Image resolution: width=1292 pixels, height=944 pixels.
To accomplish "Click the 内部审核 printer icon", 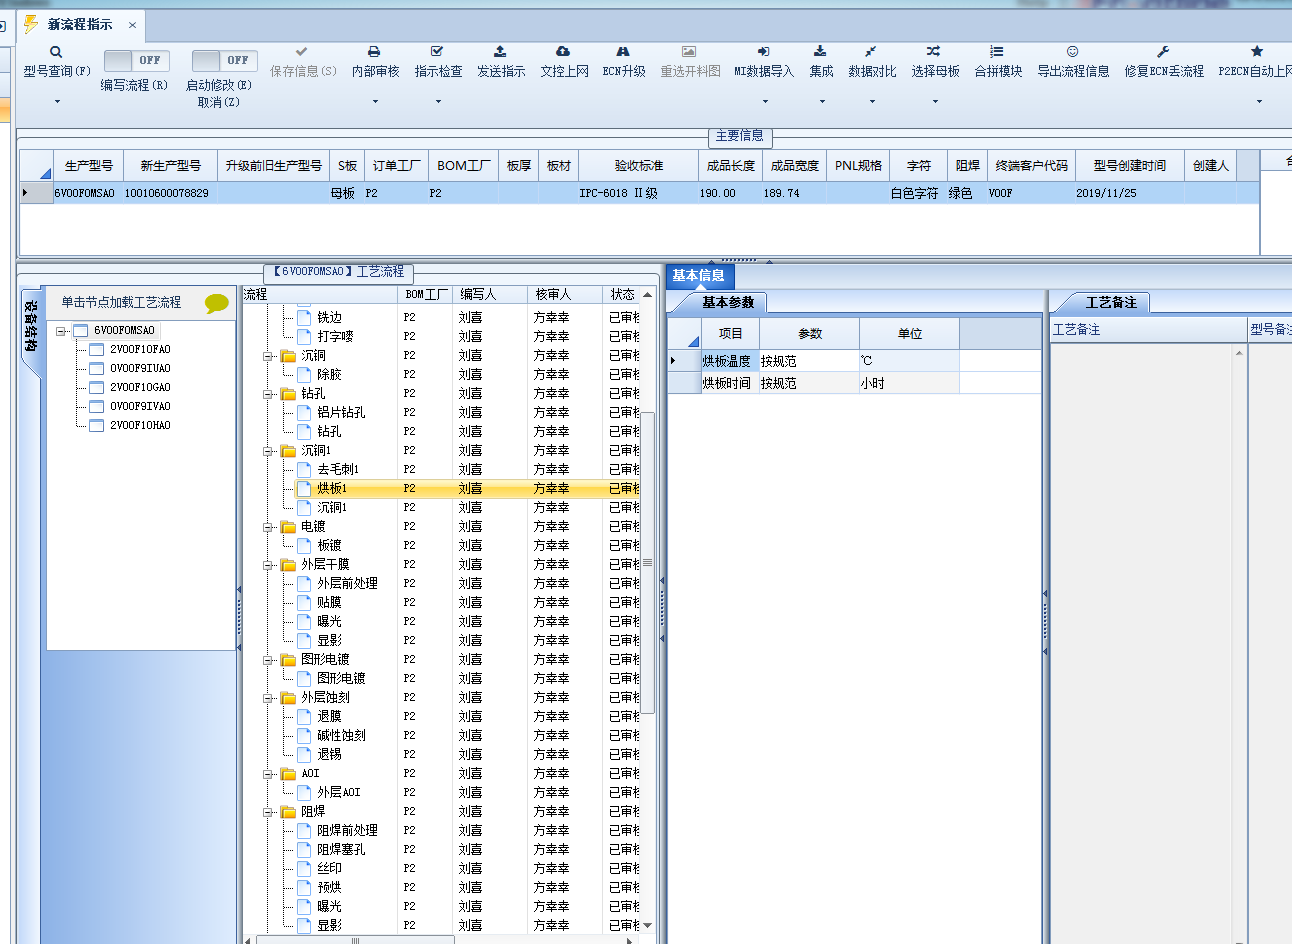I will coord(374,51).
